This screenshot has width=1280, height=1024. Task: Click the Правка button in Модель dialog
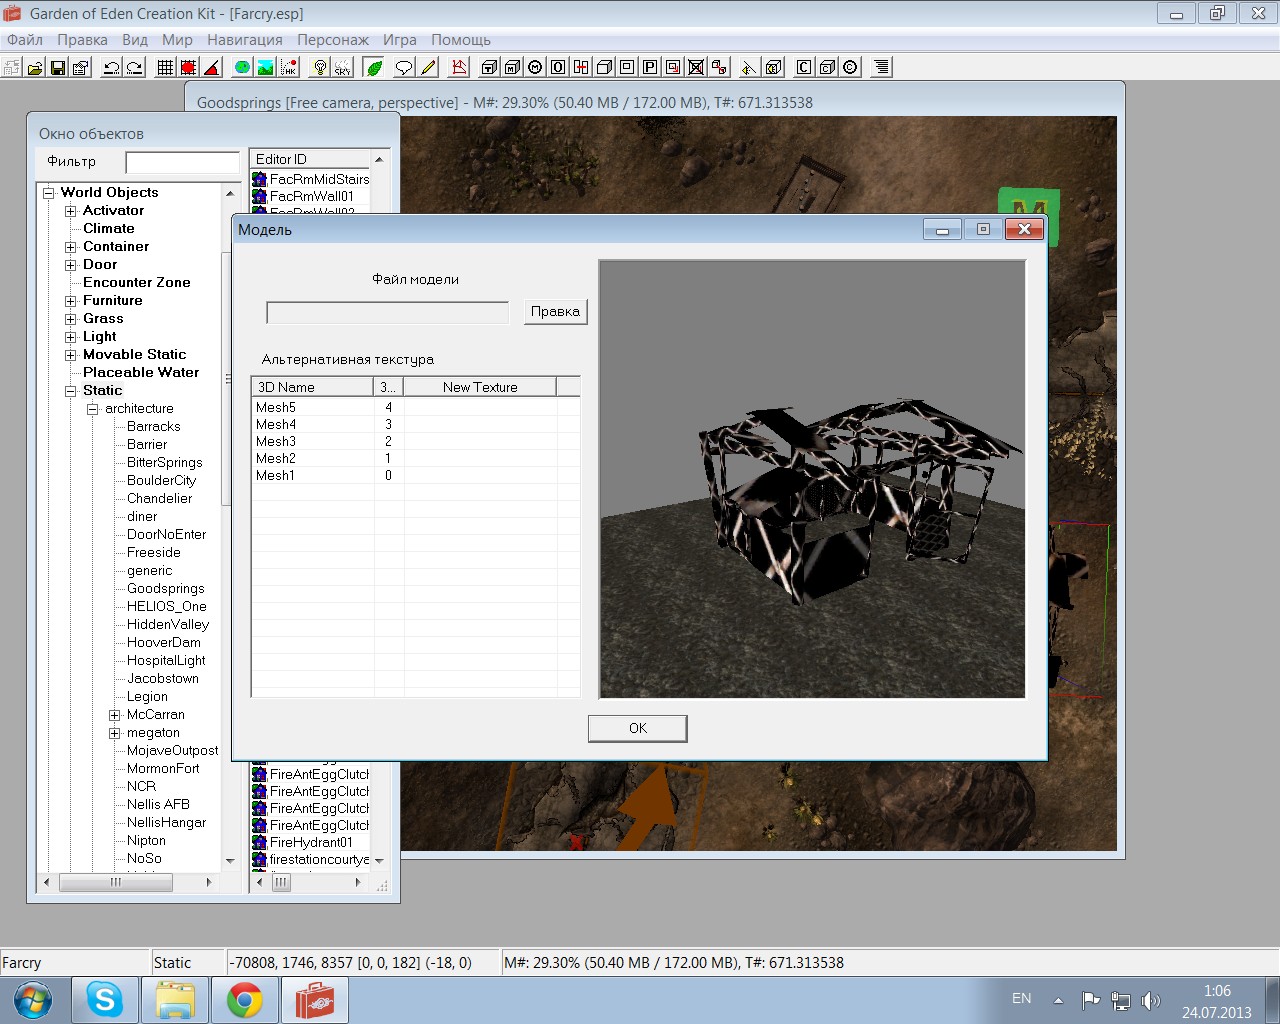pyautogui.click(x=555, y=311)
